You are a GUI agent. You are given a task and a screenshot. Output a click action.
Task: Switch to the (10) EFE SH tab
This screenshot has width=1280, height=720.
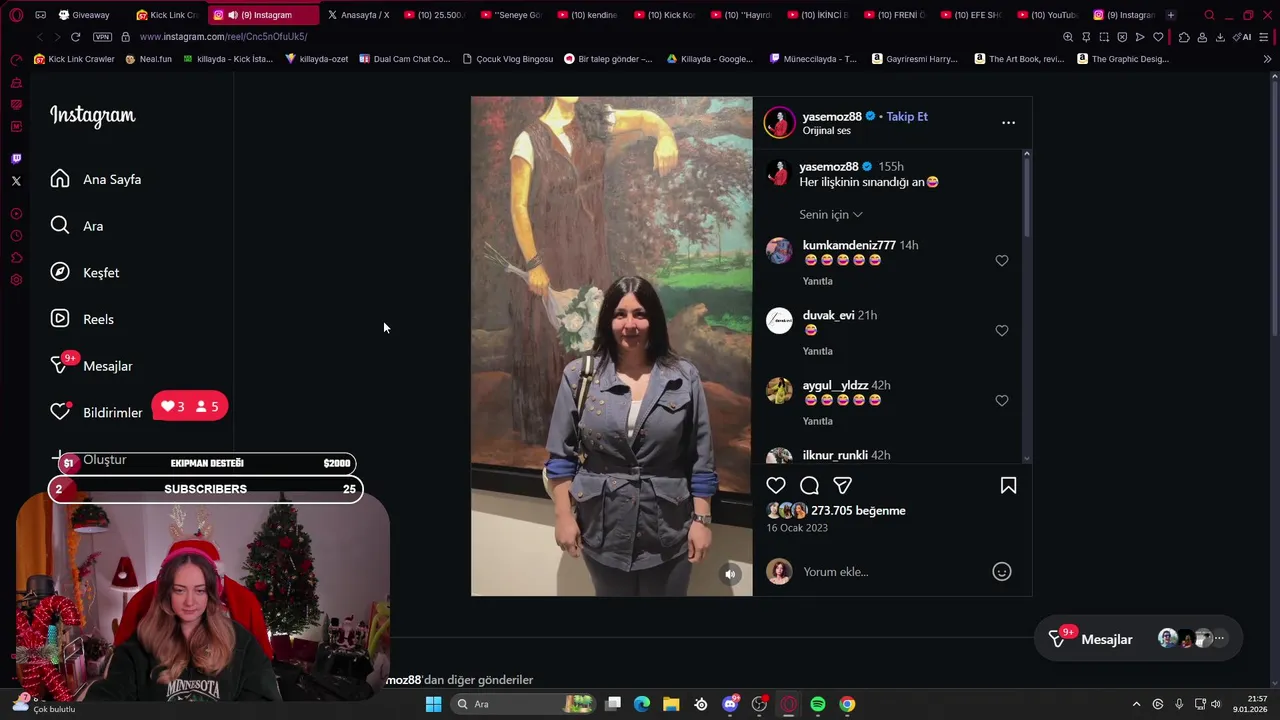coord(970,15)
